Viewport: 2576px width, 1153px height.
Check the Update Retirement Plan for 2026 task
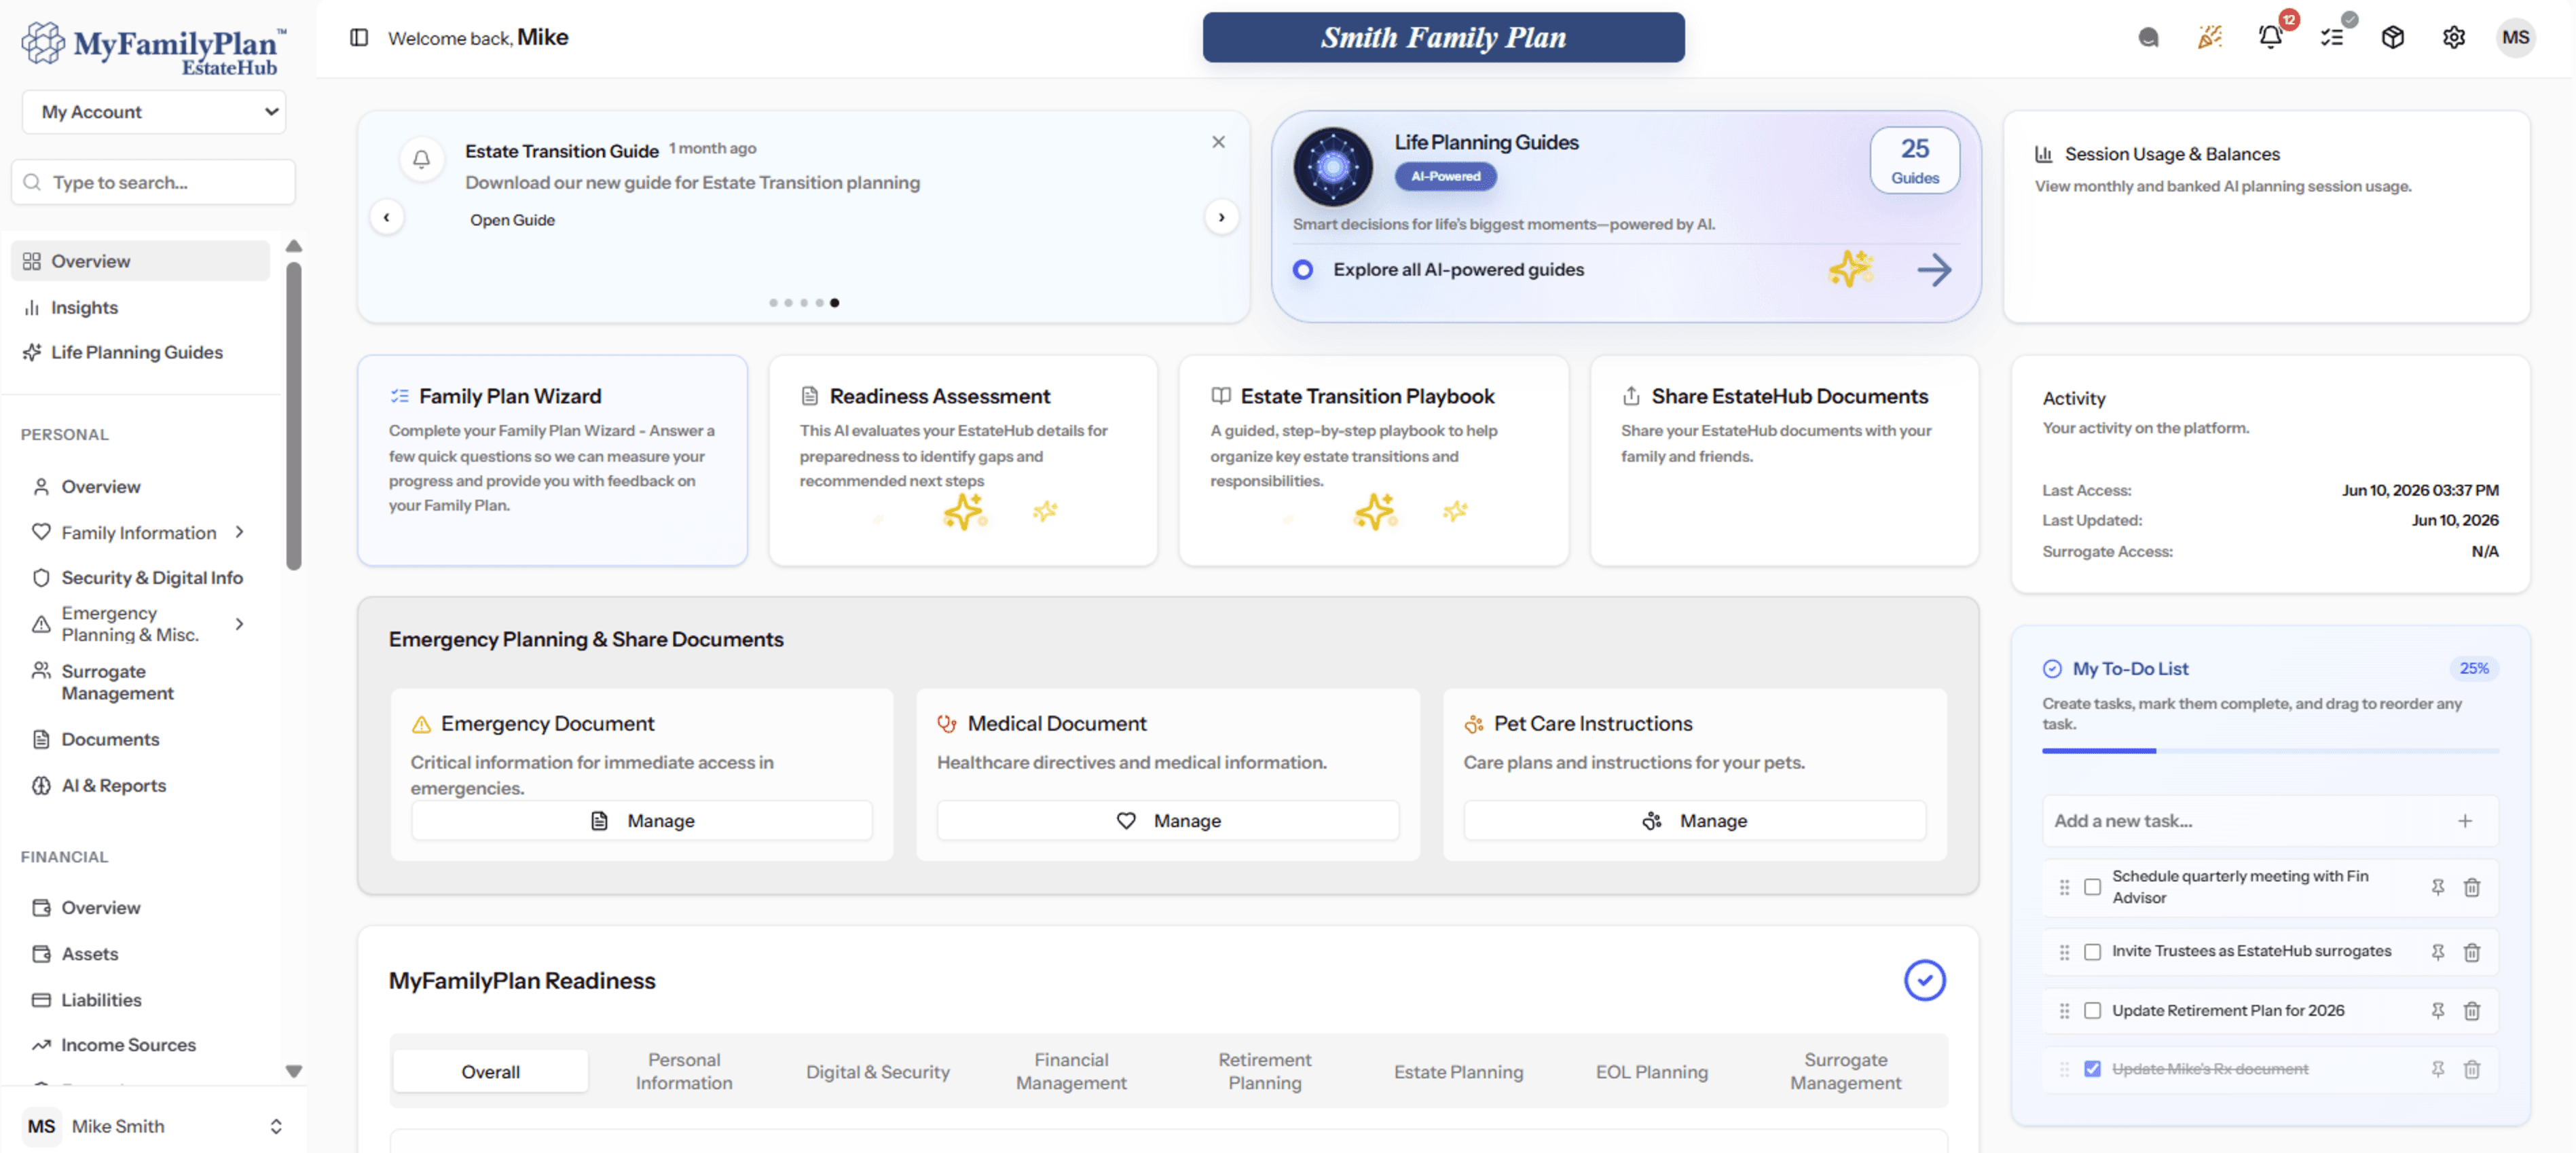pyautogui.click(x=2092, y=1011)
